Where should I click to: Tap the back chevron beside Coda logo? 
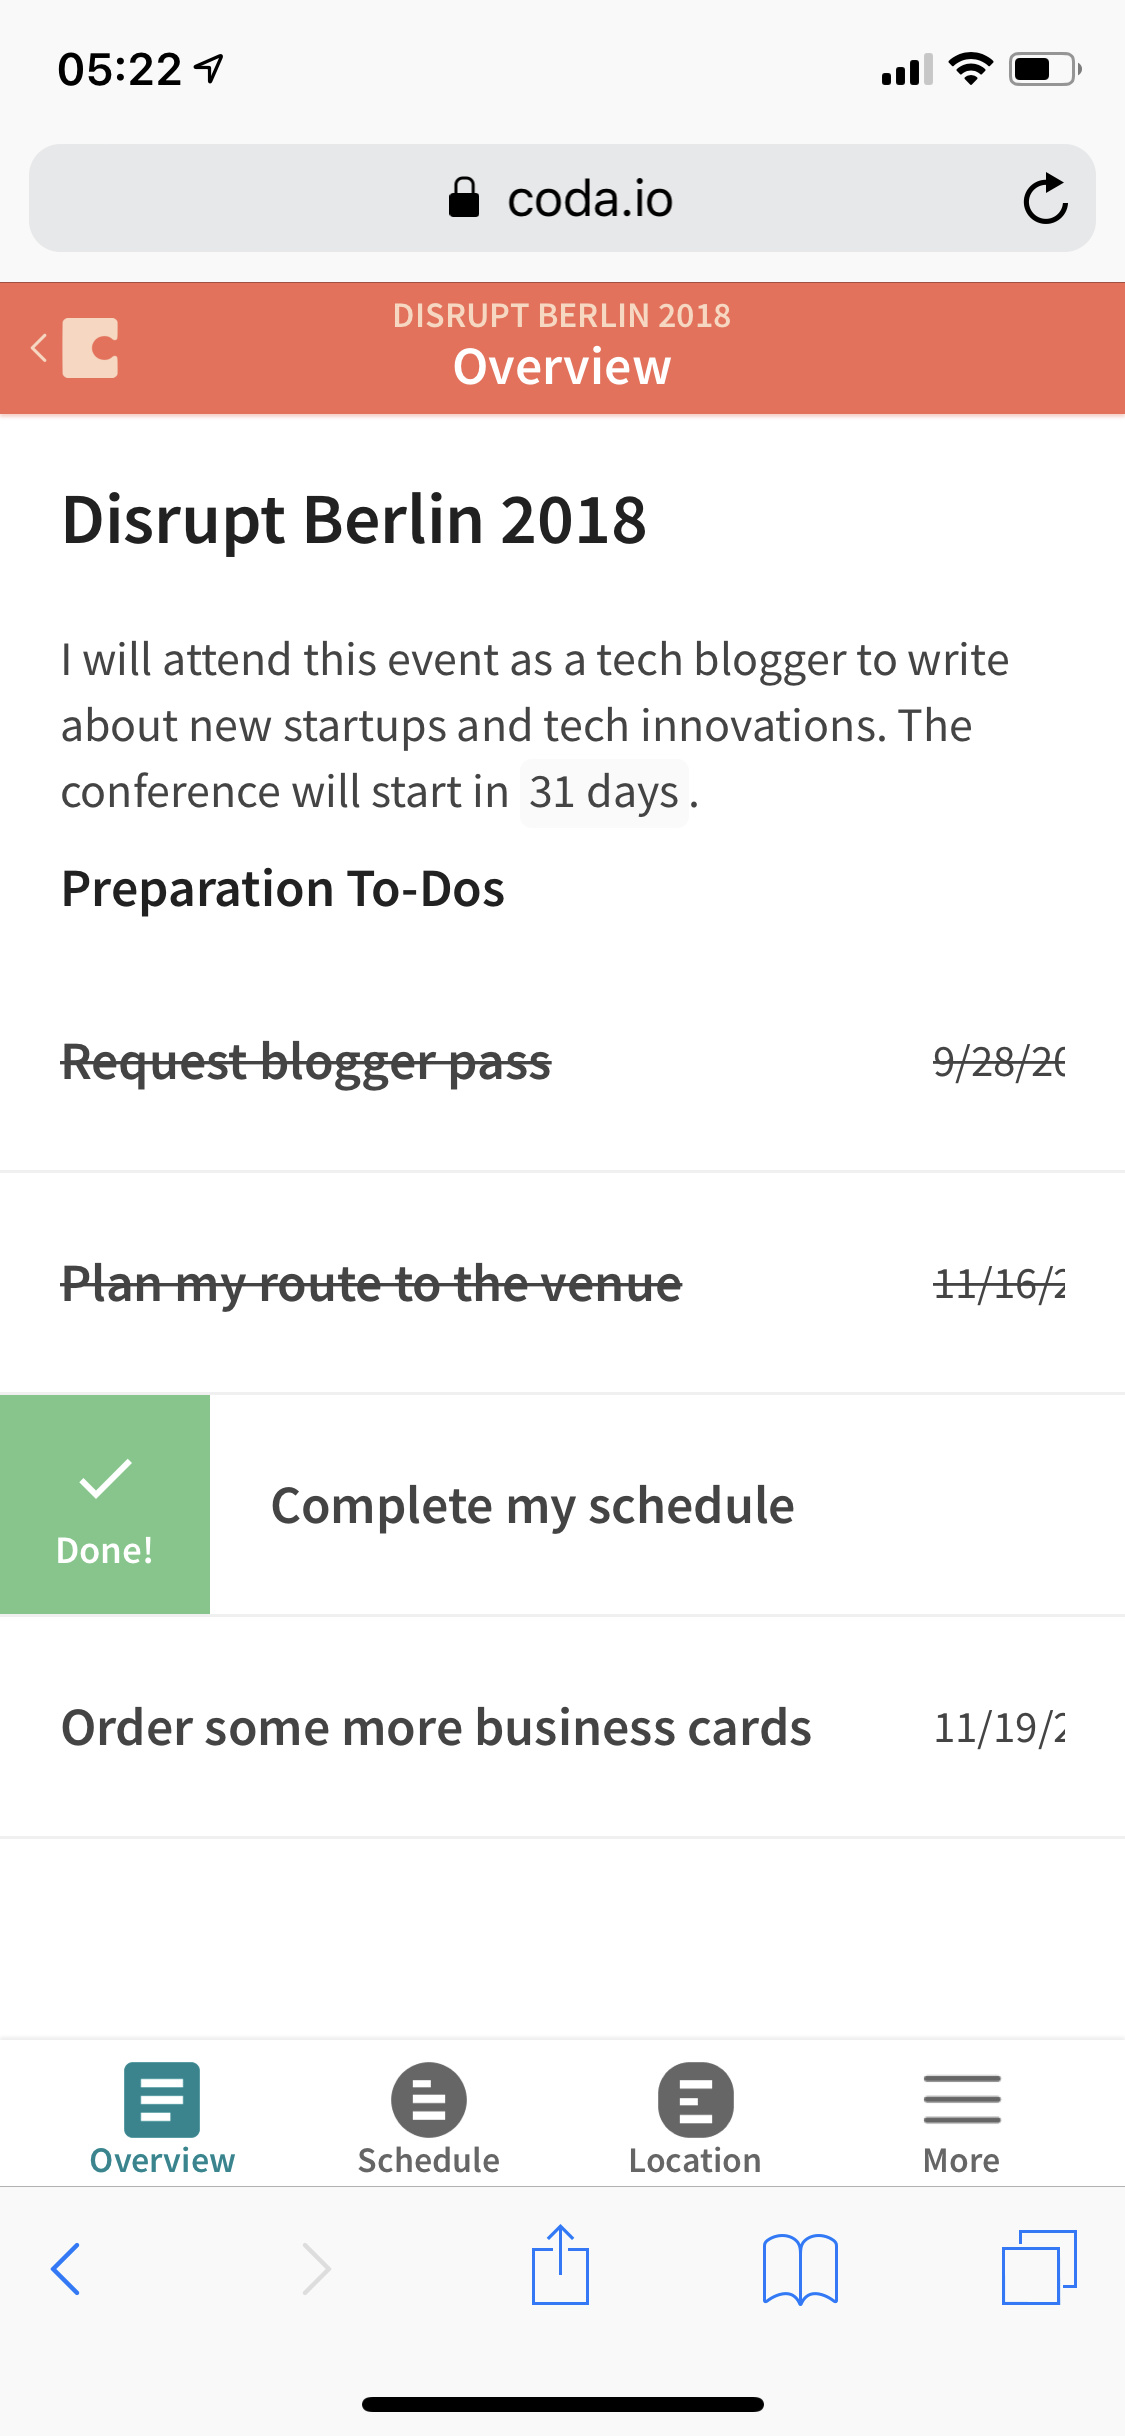click(x=39, y=348)
